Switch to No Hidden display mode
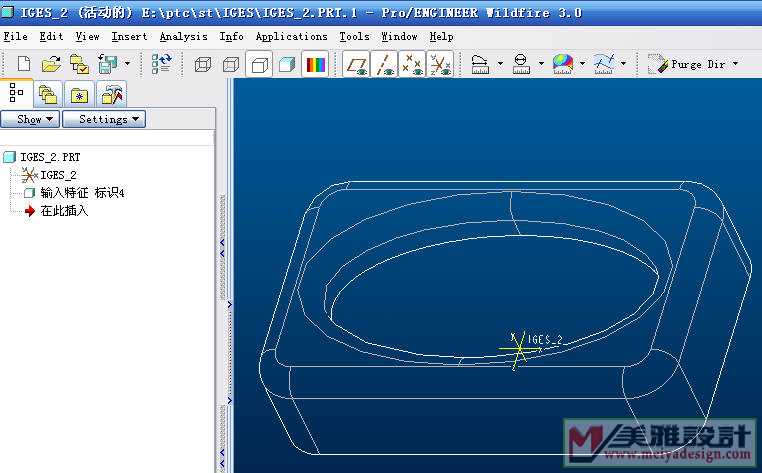The height and width of the screenshot is (473, 762). (259, 64)
